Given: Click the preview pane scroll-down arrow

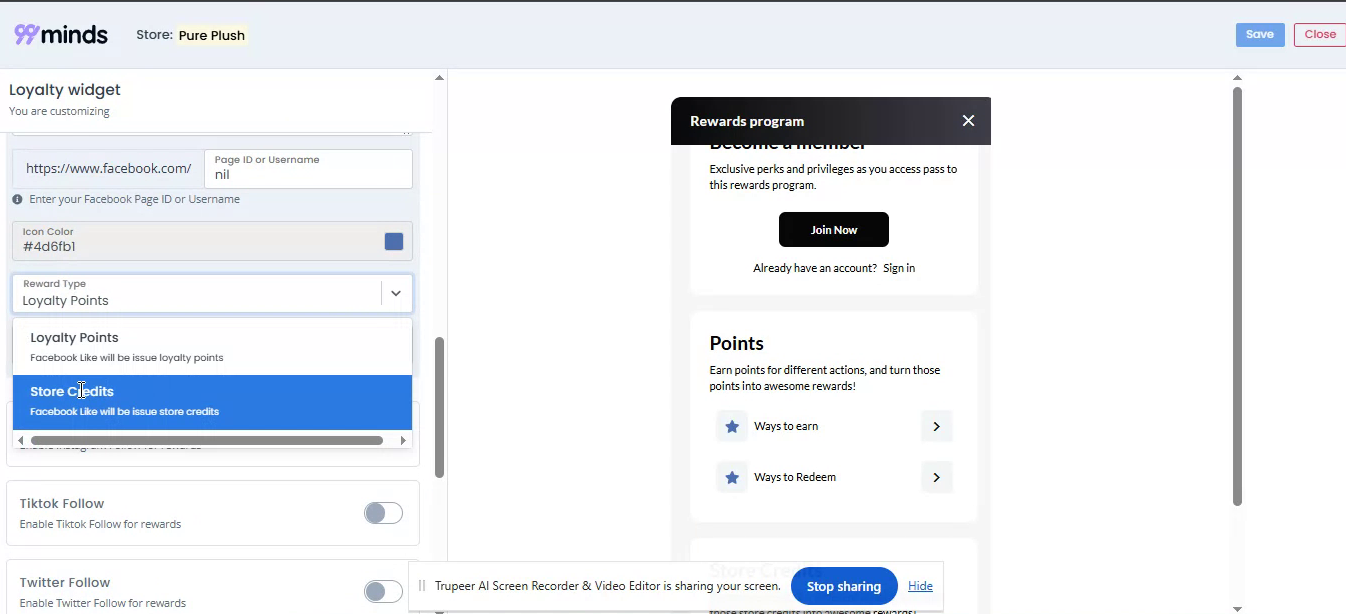Looking at the screenshot, I should pyautogui.click(x=1237, y=608).
